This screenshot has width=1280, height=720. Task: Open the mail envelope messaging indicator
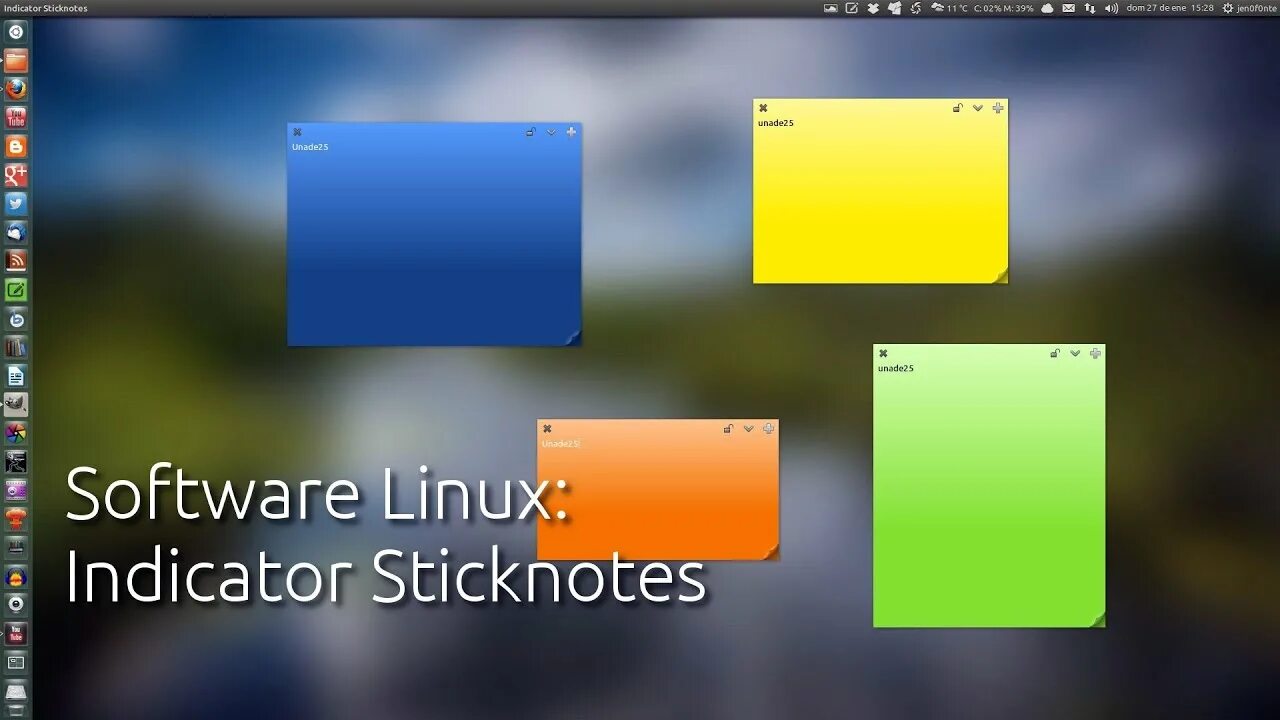pyautogui.click(x=1068, y=8)
